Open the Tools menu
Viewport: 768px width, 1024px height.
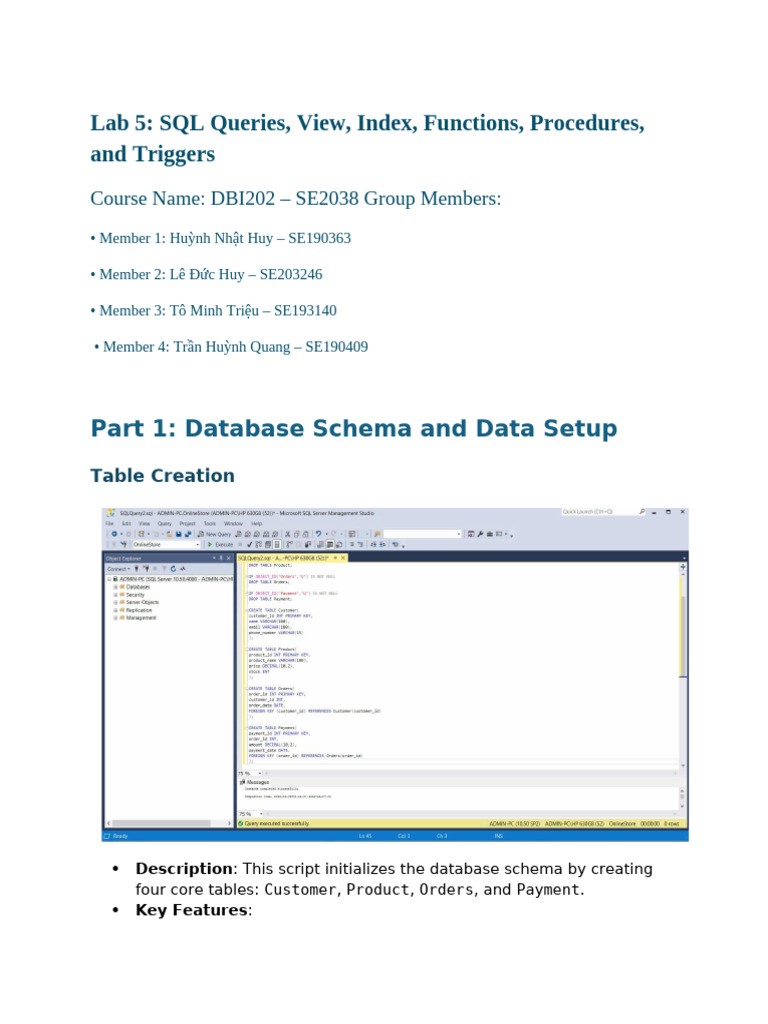[210, 523]
